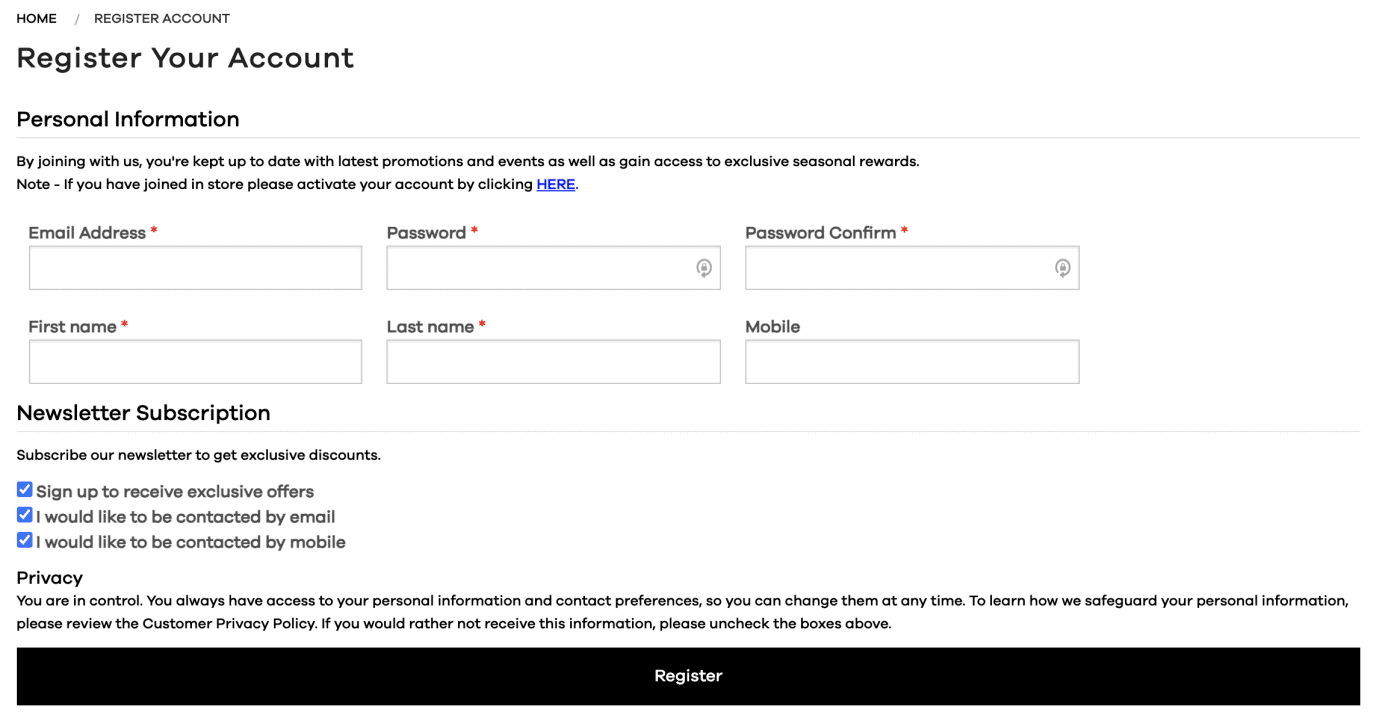This screenshot has width=1400, height=721.
Task: Click the Email Address field label
Action: [x=87, y=233]
